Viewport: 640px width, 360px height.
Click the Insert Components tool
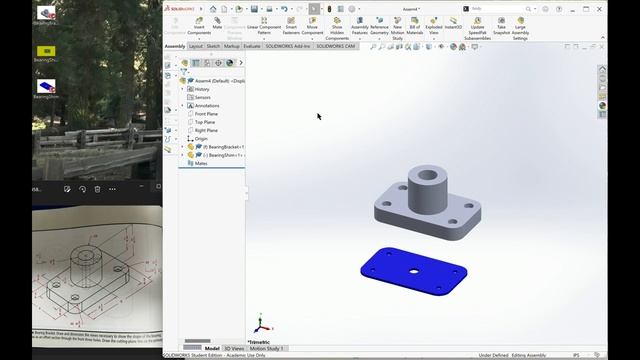[199, 26]
